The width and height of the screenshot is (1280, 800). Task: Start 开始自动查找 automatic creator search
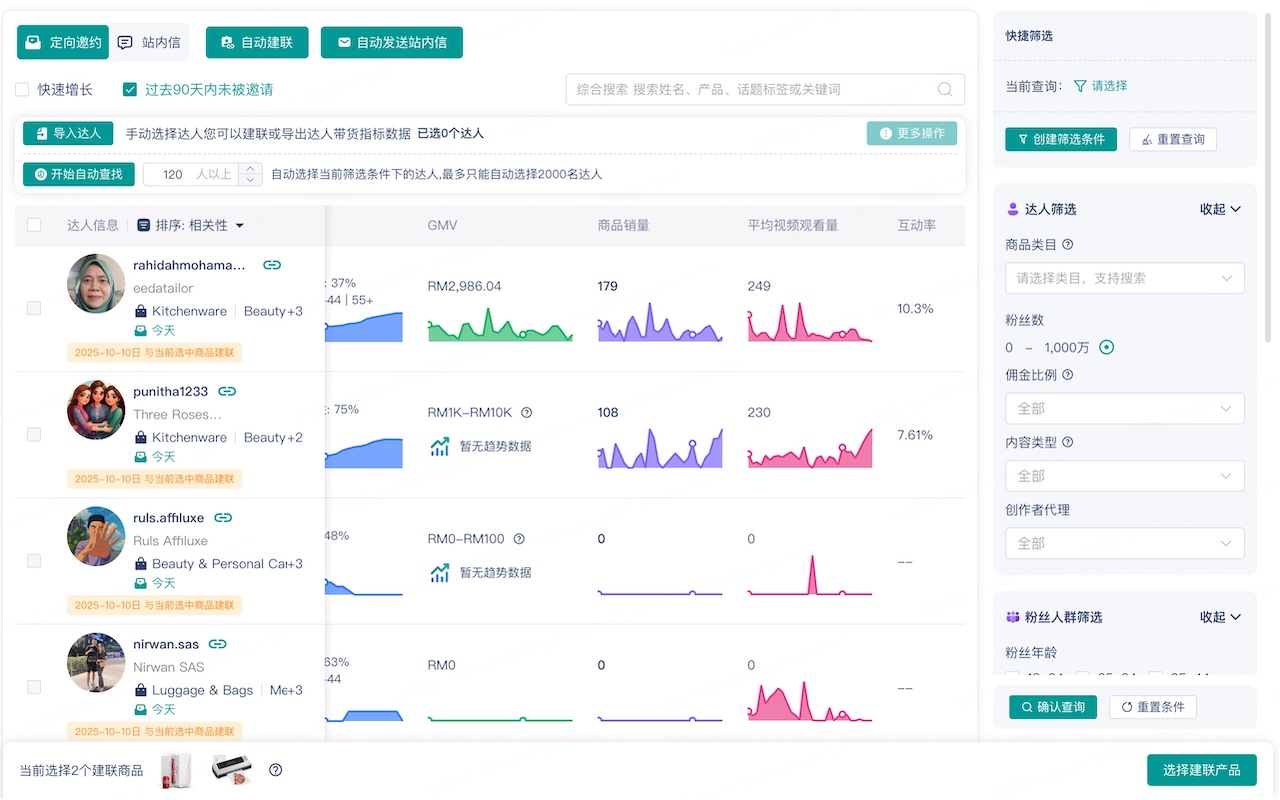tap(78, 173)
